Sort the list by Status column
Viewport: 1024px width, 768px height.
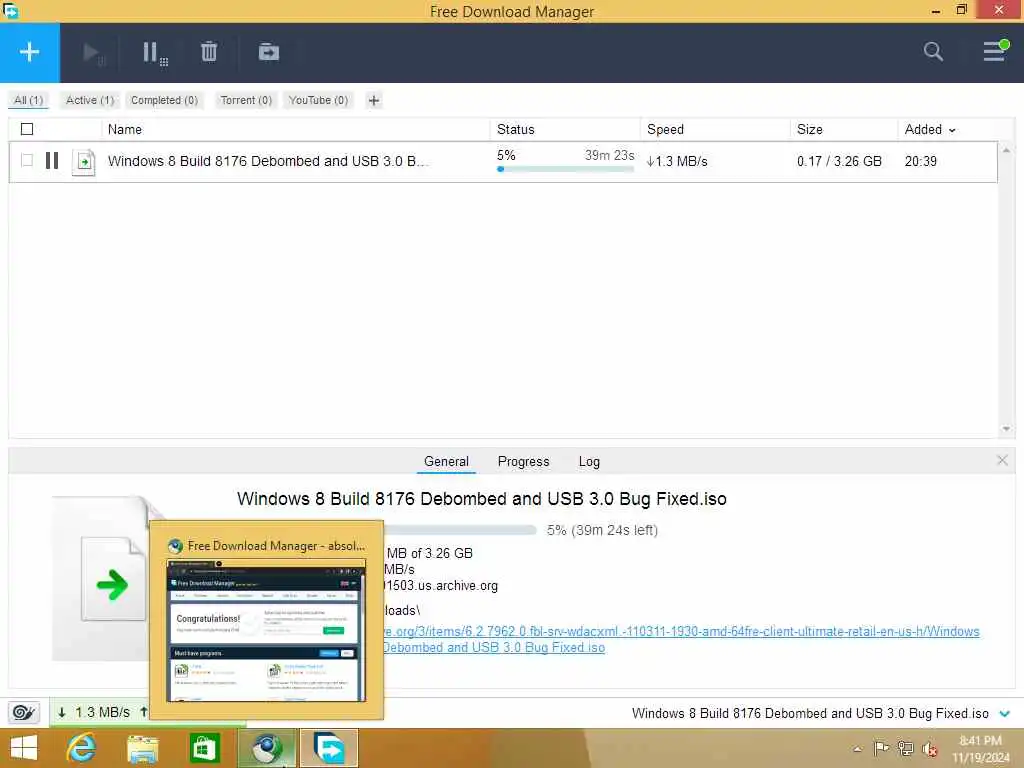pos(515,129)
